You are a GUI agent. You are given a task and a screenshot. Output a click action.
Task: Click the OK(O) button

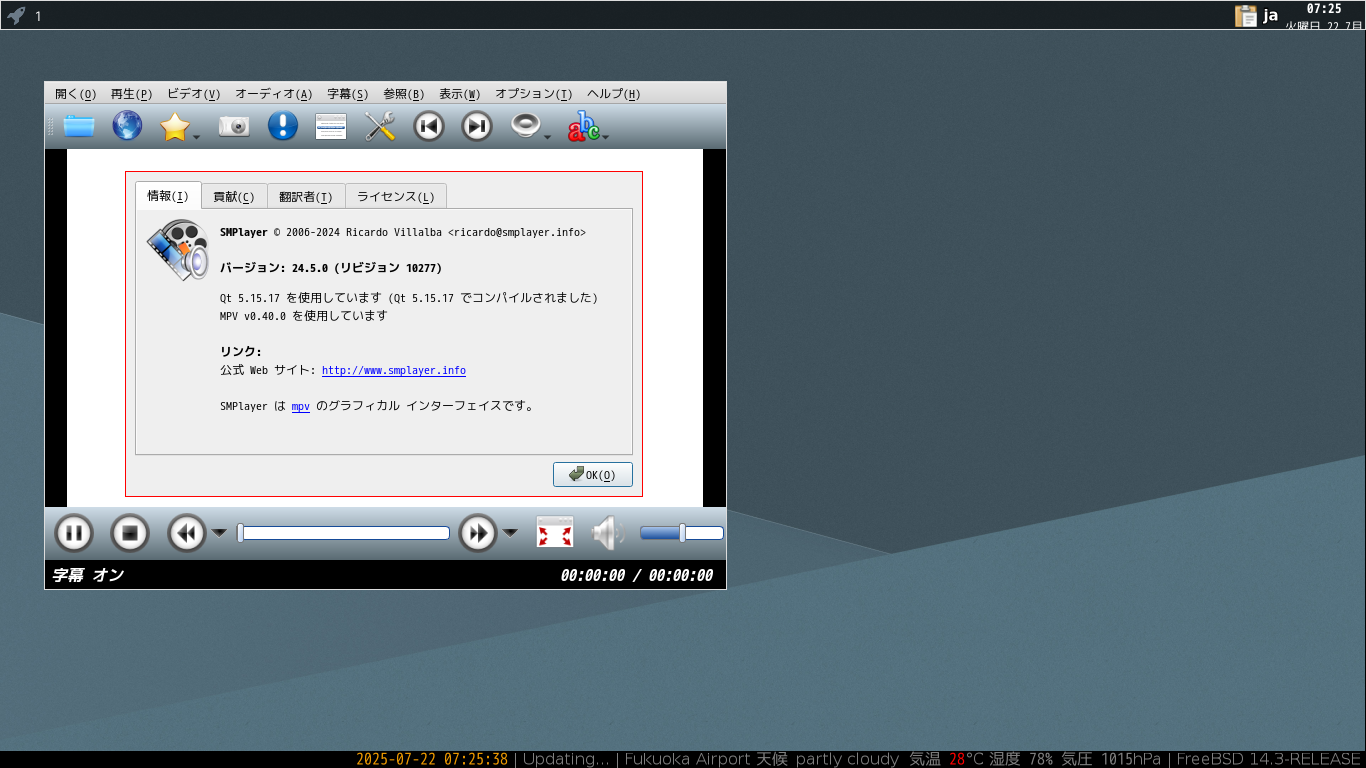593,475
